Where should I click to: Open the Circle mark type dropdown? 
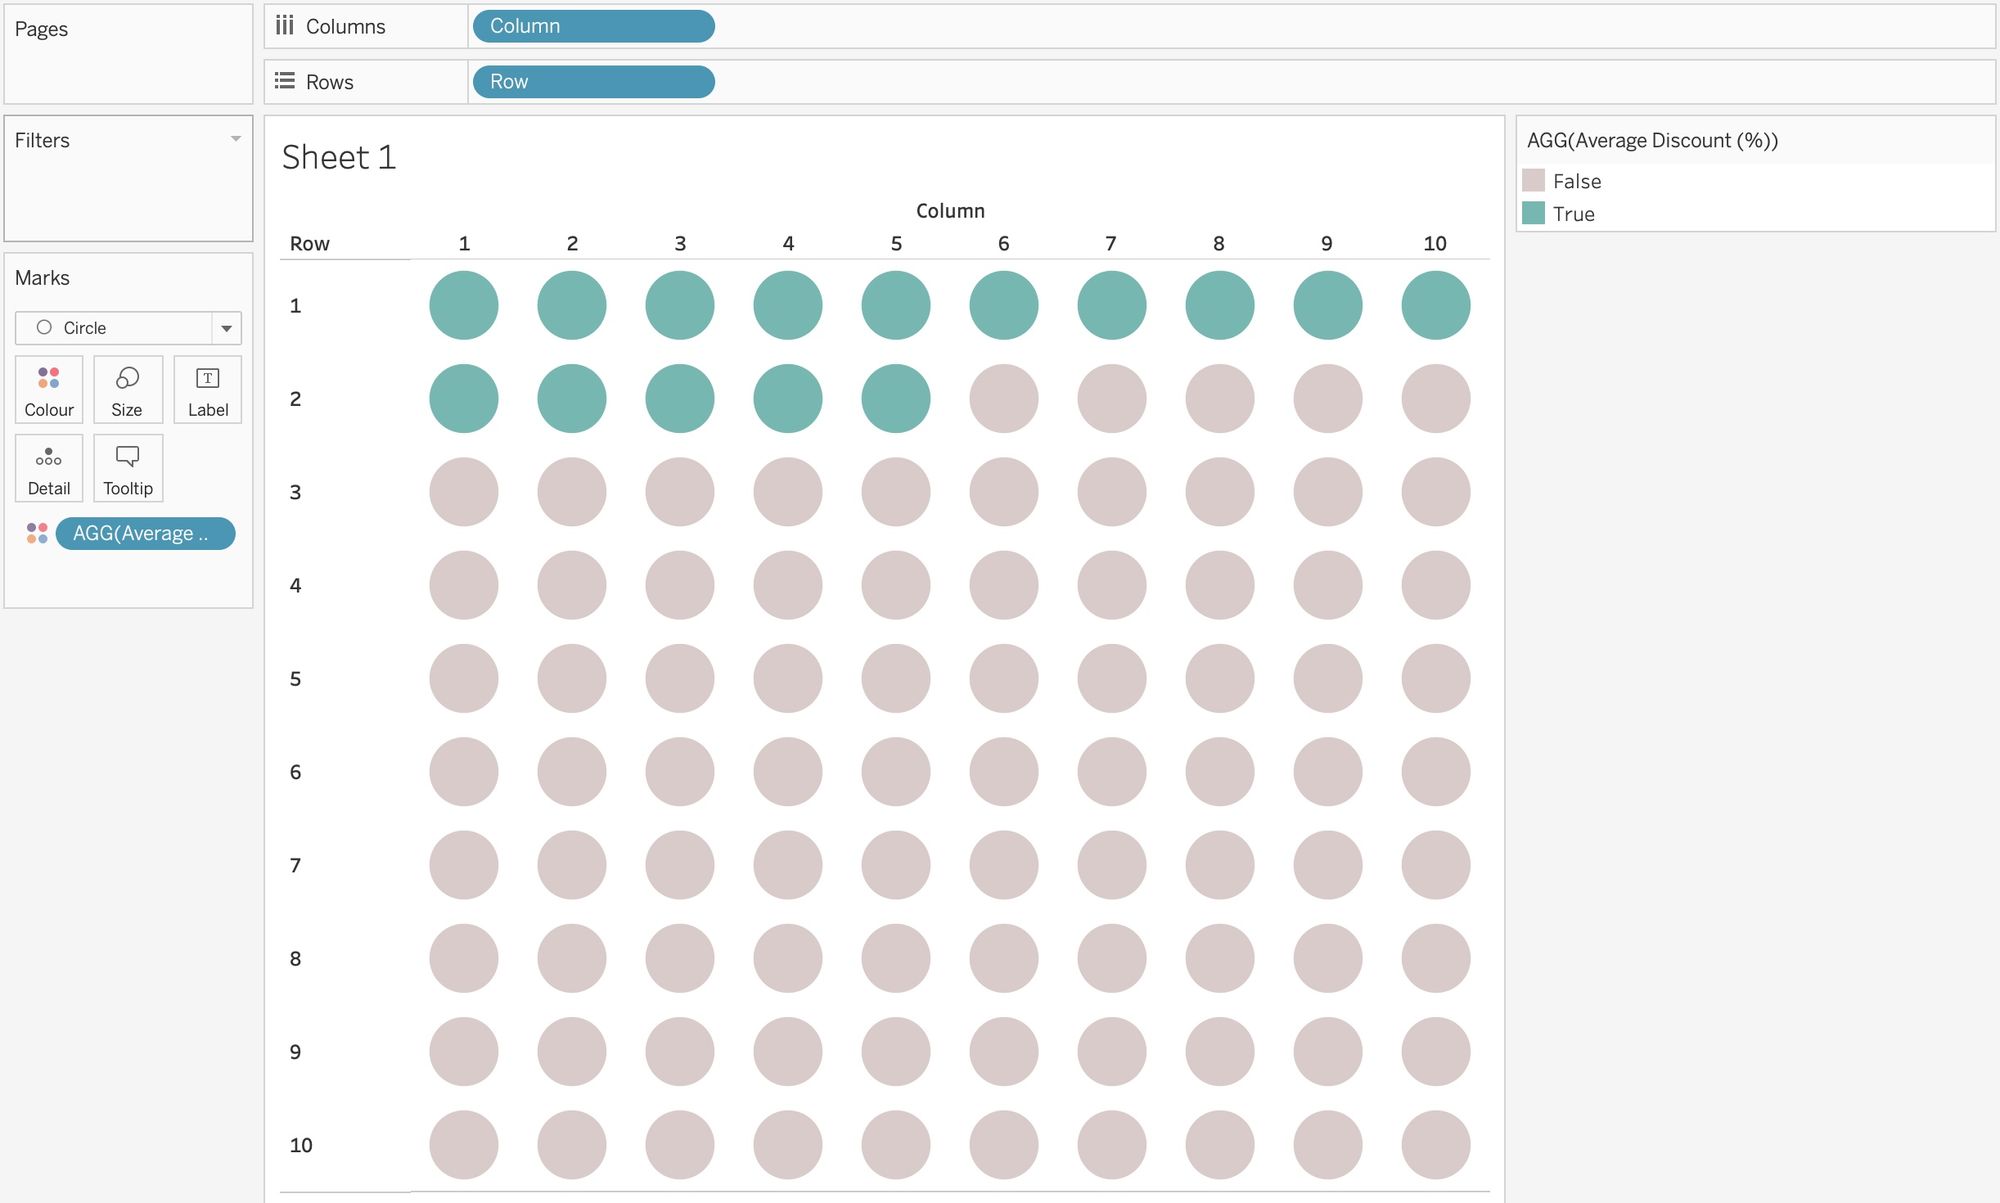tap(227, 328)
